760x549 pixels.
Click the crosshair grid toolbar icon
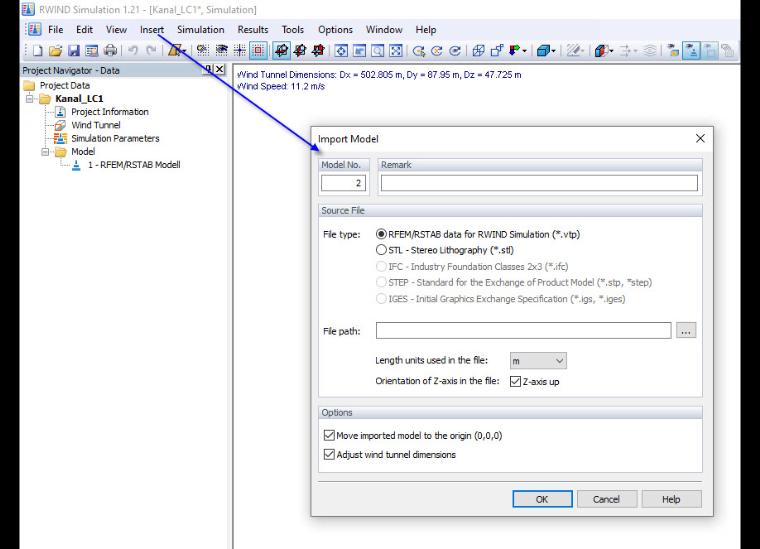(240, 50)
